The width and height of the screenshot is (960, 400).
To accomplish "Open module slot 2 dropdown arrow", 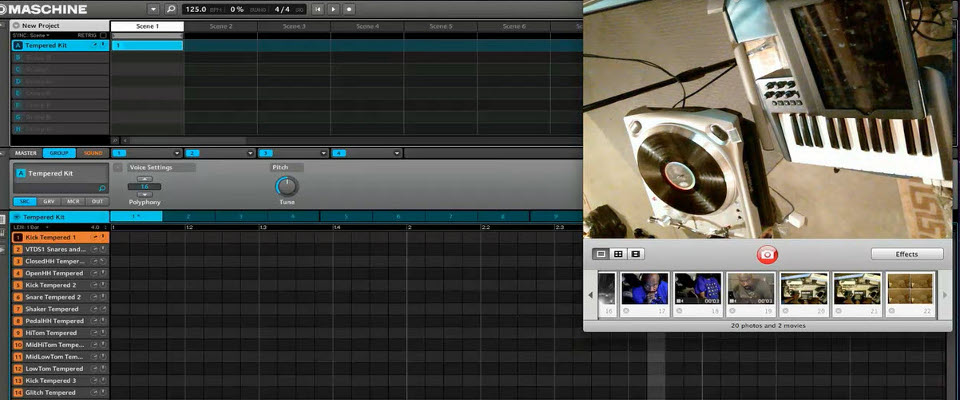I will pos(250,153).
